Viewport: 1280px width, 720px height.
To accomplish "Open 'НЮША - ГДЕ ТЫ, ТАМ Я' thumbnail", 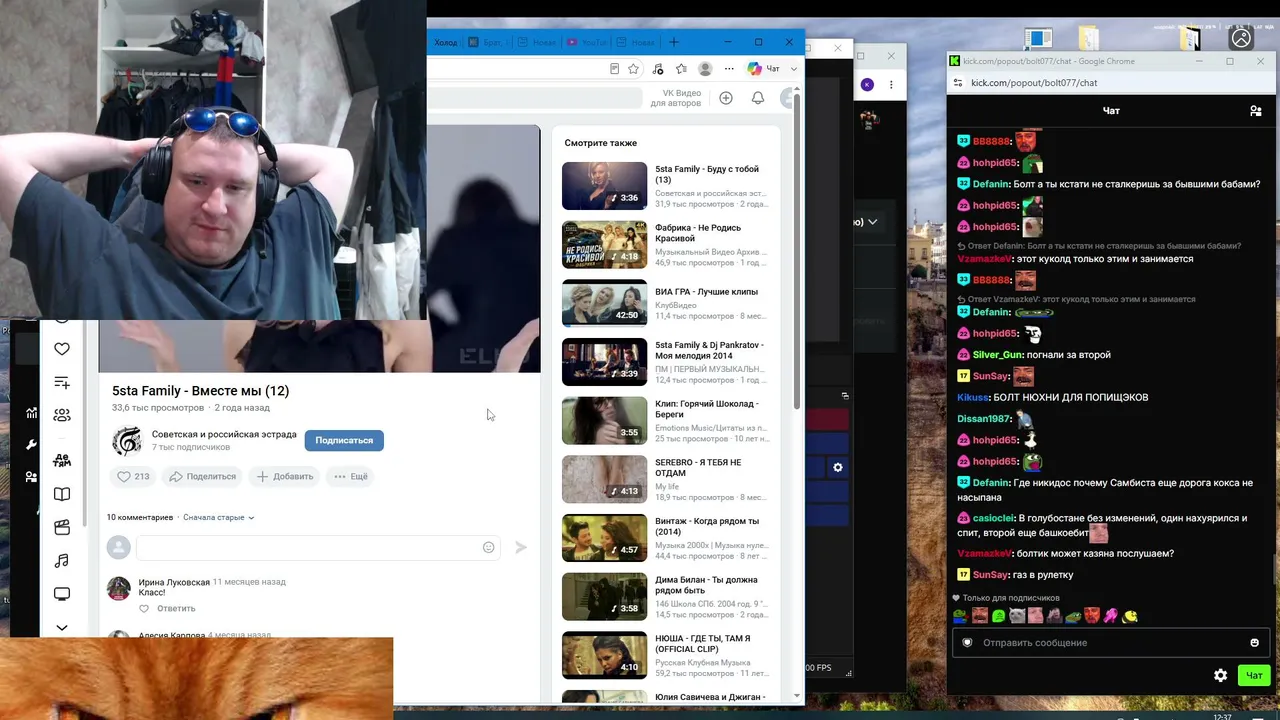I will point(604,655).
